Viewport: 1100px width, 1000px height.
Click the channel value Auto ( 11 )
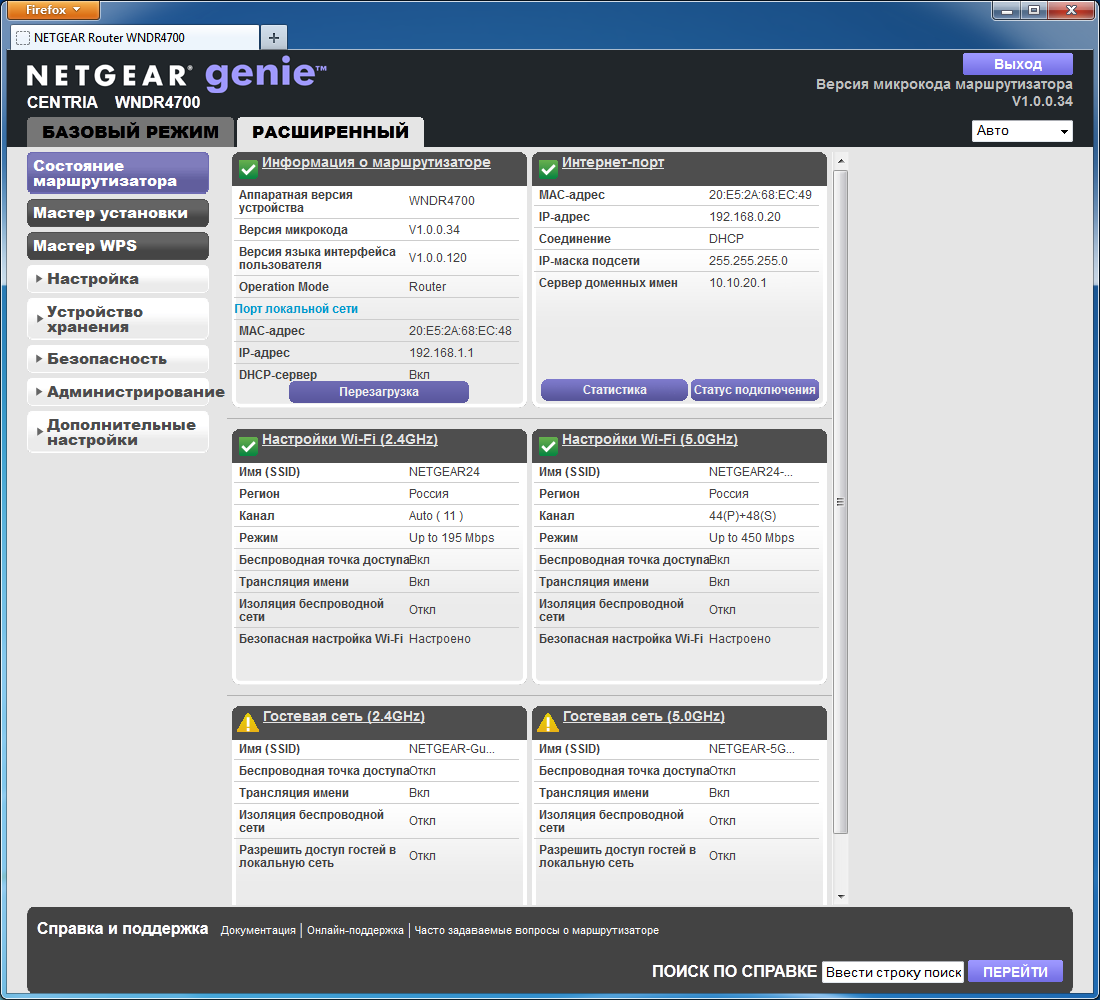(436, 516)
